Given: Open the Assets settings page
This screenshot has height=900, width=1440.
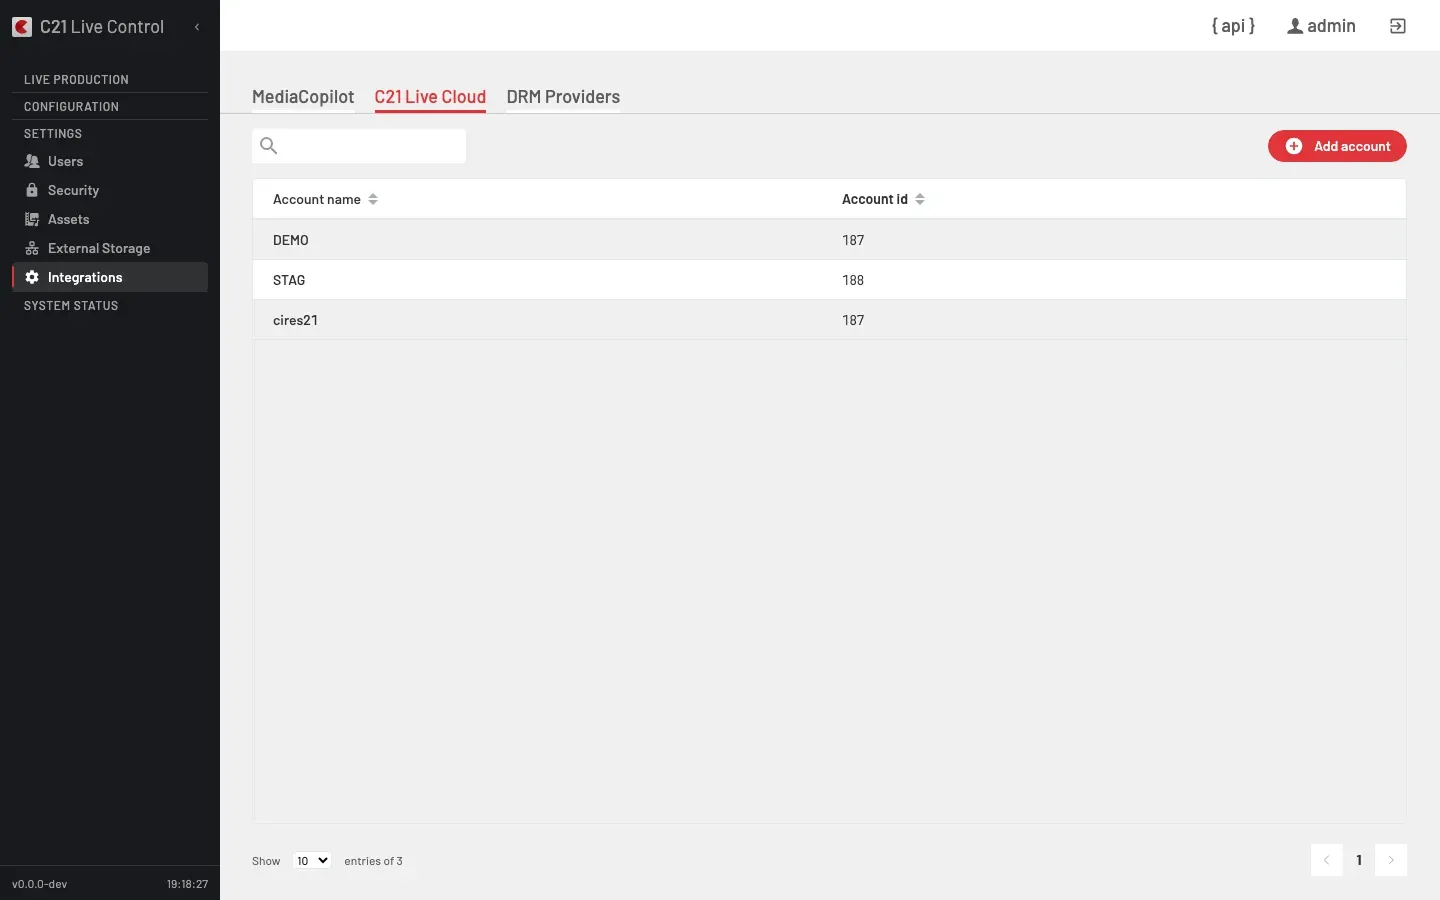Looking at the screenshot, I should coord(110,219).
